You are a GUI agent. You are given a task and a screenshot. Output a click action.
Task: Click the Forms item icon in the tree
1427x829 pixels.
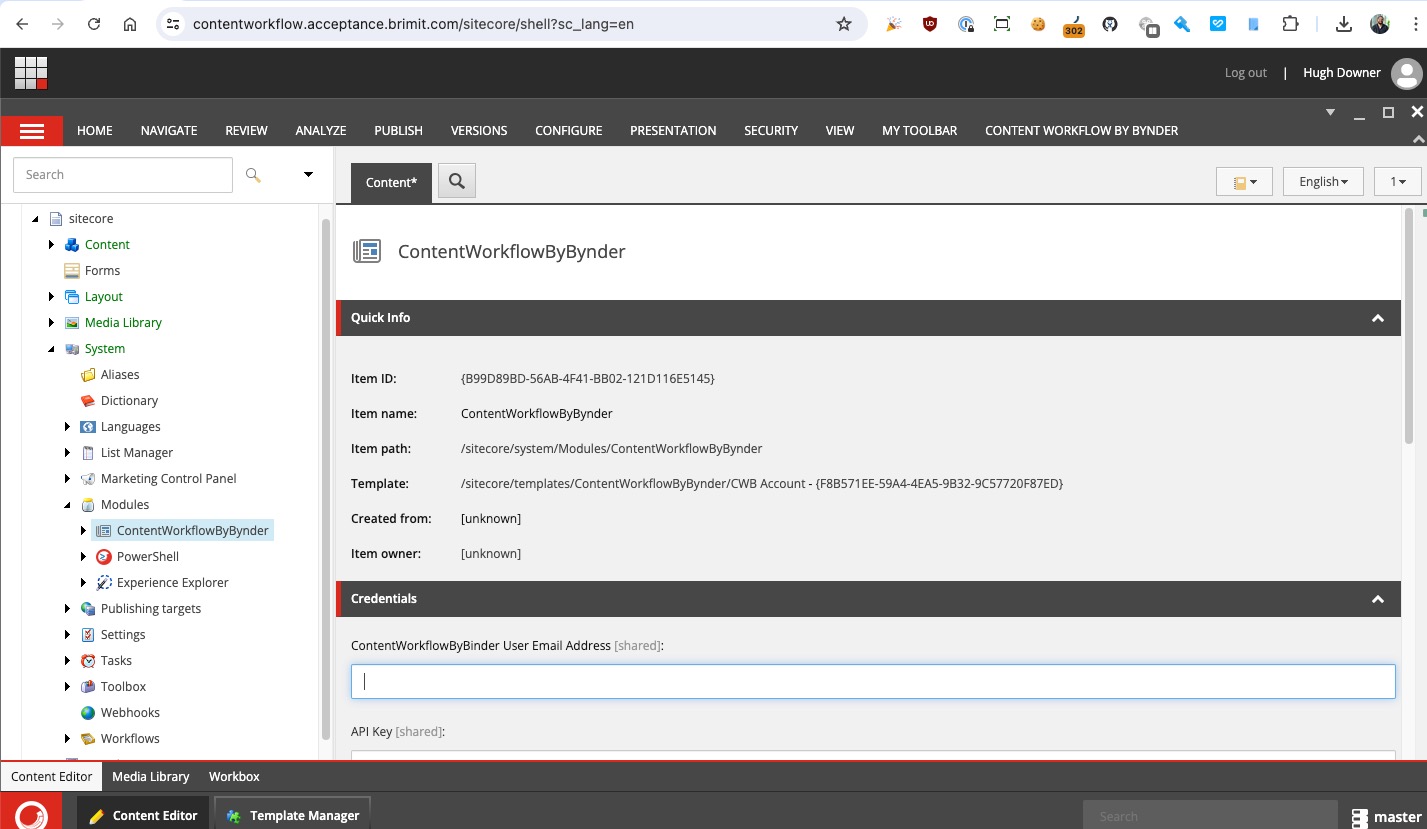pyautogui.click(x=72, y=271)
